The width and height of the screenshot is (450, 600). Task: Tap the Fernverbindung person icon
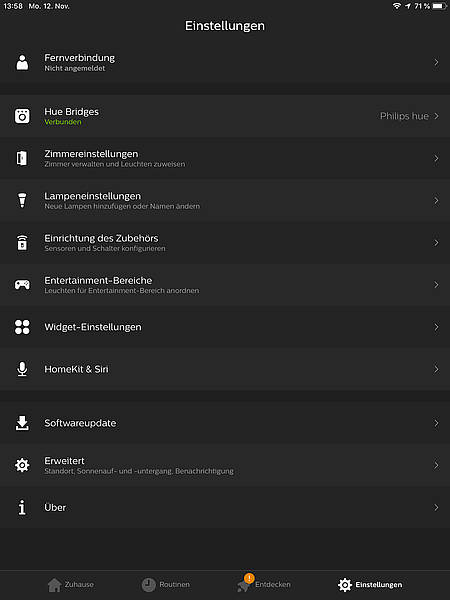pyautogui.click(x=22, y=62)
